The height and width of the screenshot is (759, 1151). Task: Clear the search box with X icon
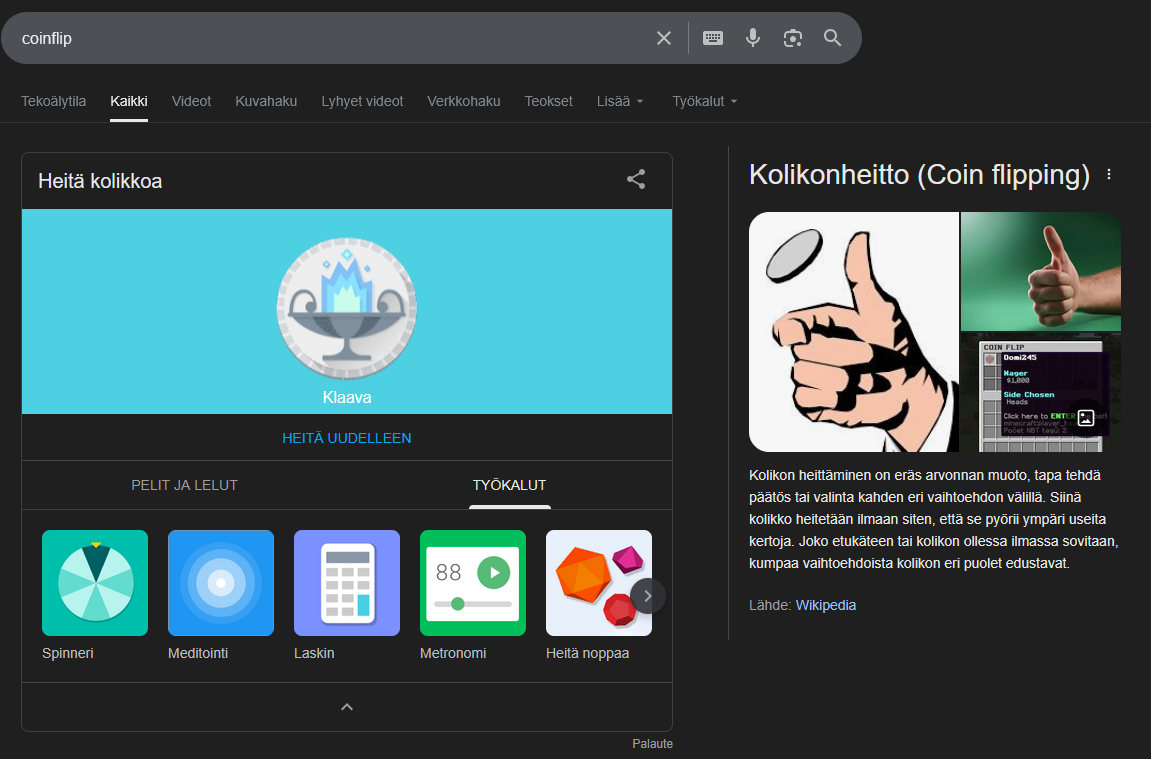(664, 38)
